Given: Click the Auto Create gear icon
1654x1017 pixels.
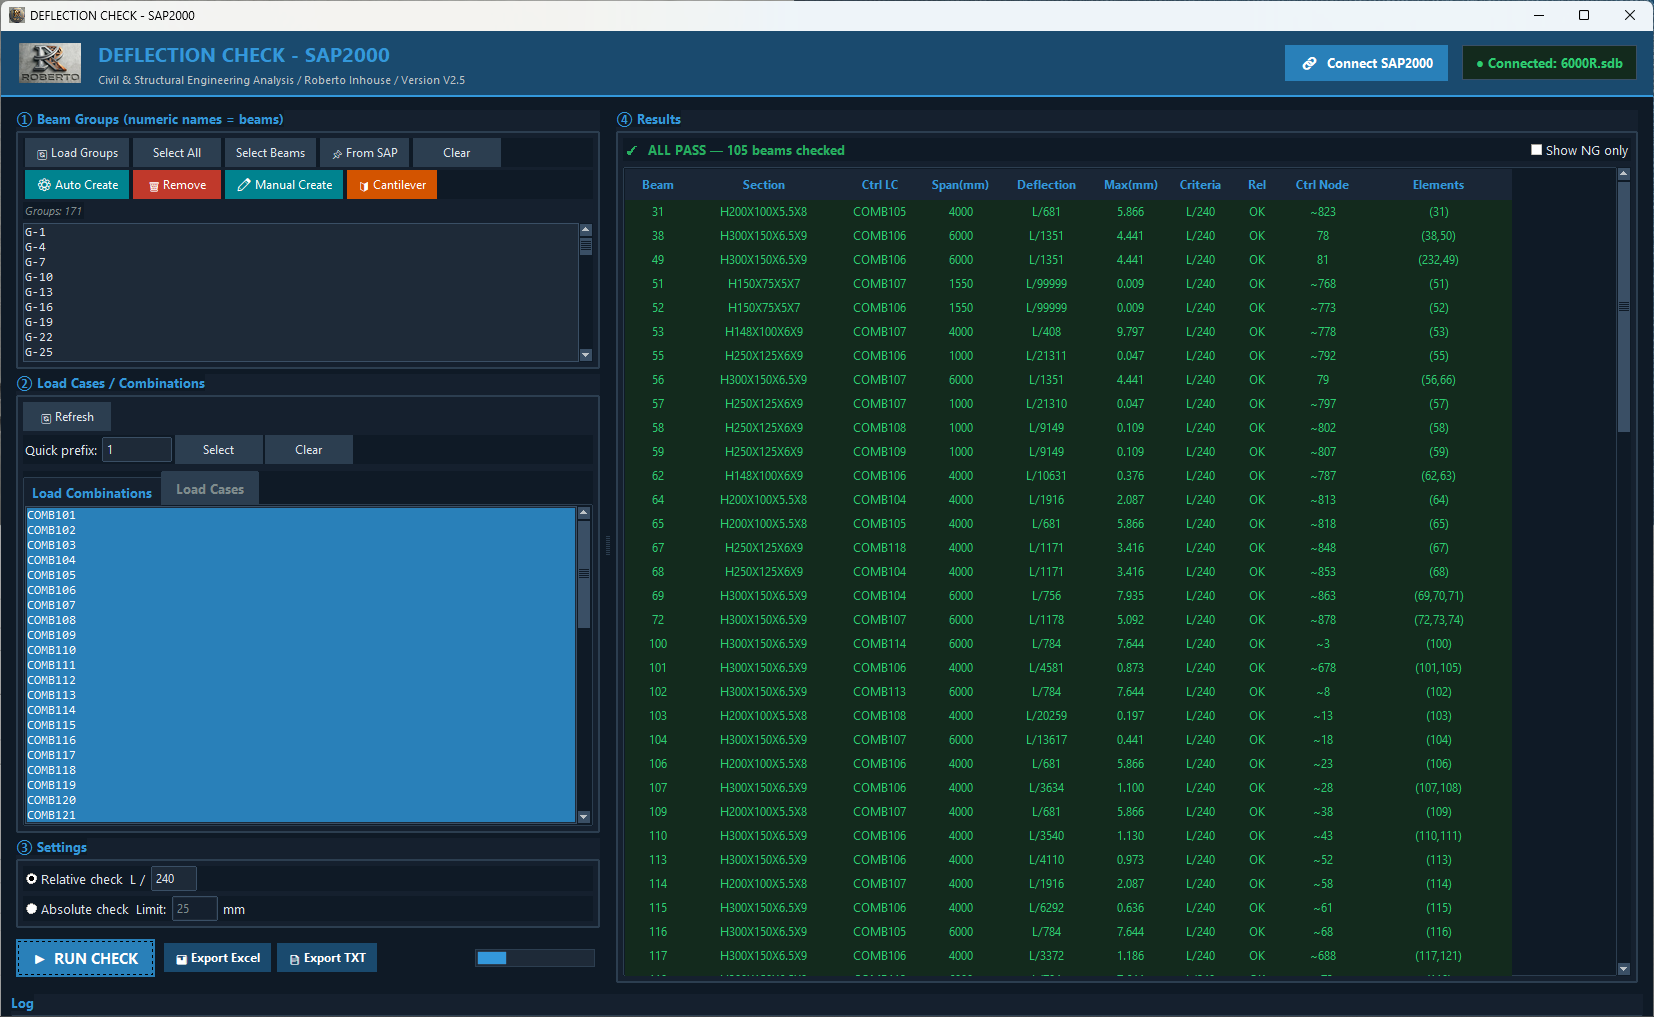Looking at the screenshot, I should (x=44, y=185).
